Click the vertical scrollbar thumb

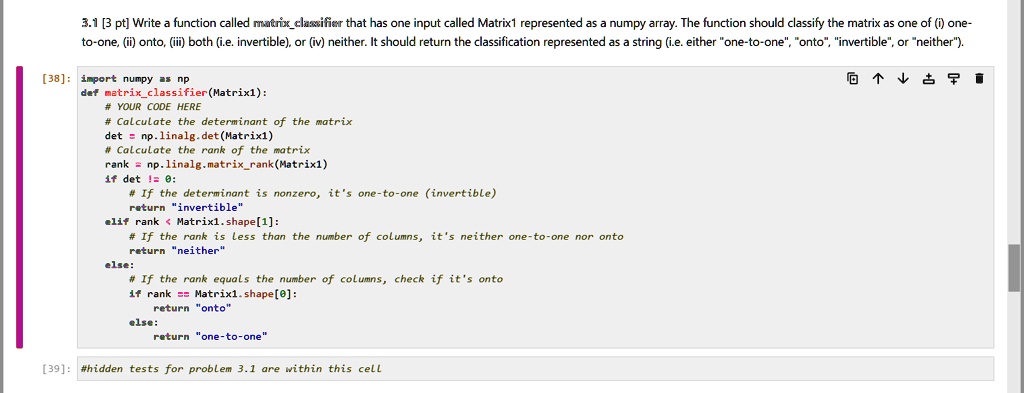1014,268
